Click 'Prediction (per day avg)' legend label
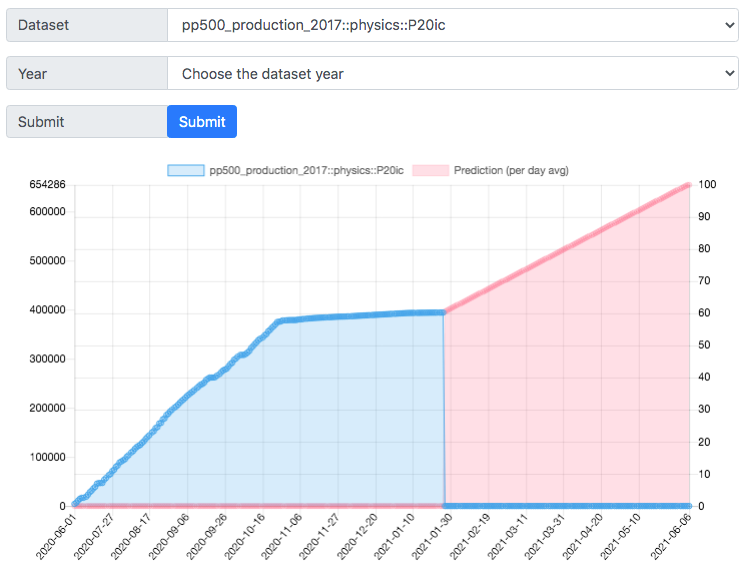This screenshot has height=576, width=746. [x=511, y=170]
